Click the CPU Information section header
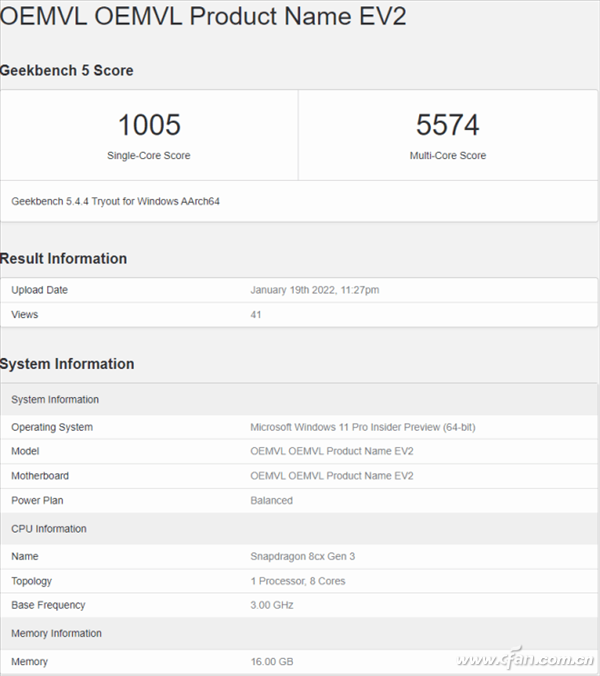This screenshot has height=676, width=600. (49, 529)
